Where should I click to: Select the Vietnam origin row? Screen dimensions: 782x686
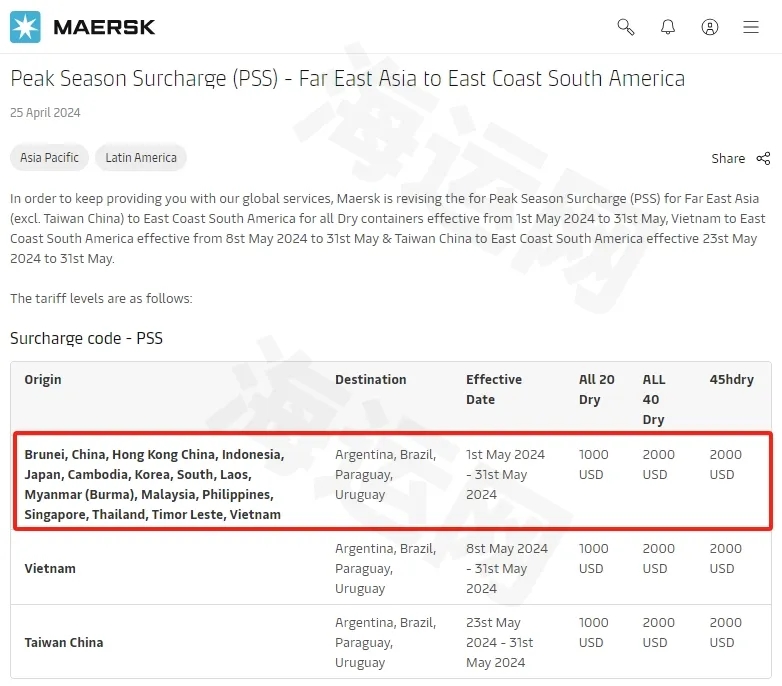pos(391,568)
